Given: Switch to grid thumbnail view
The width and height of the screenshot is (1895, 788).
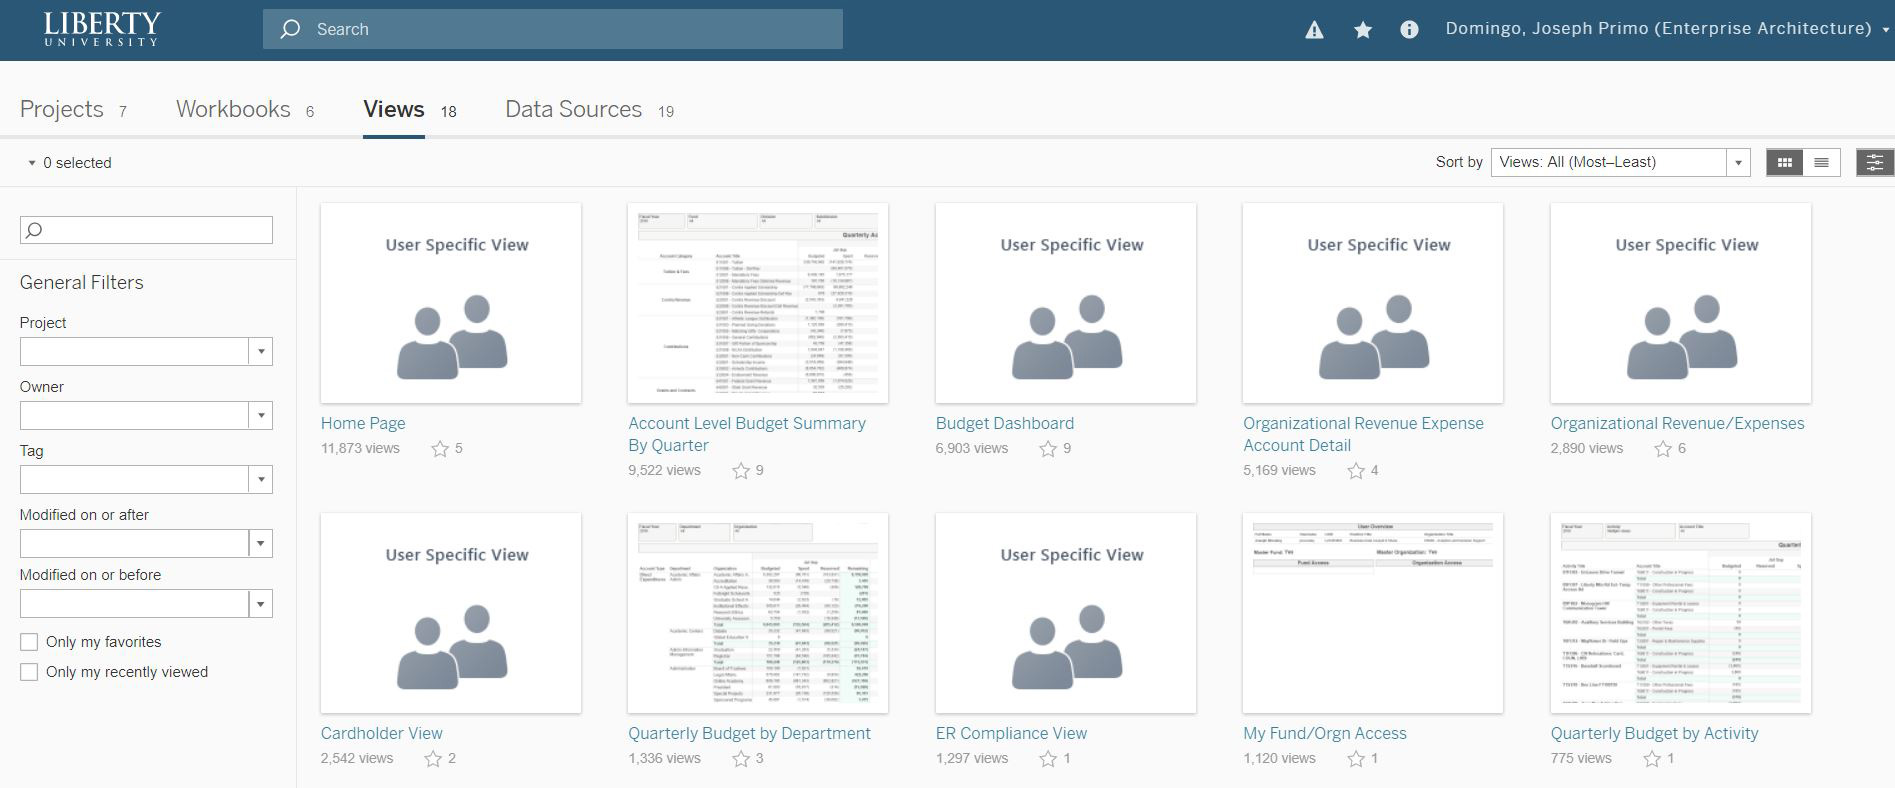Looking at the screenshot, I should click(1784, 162).
